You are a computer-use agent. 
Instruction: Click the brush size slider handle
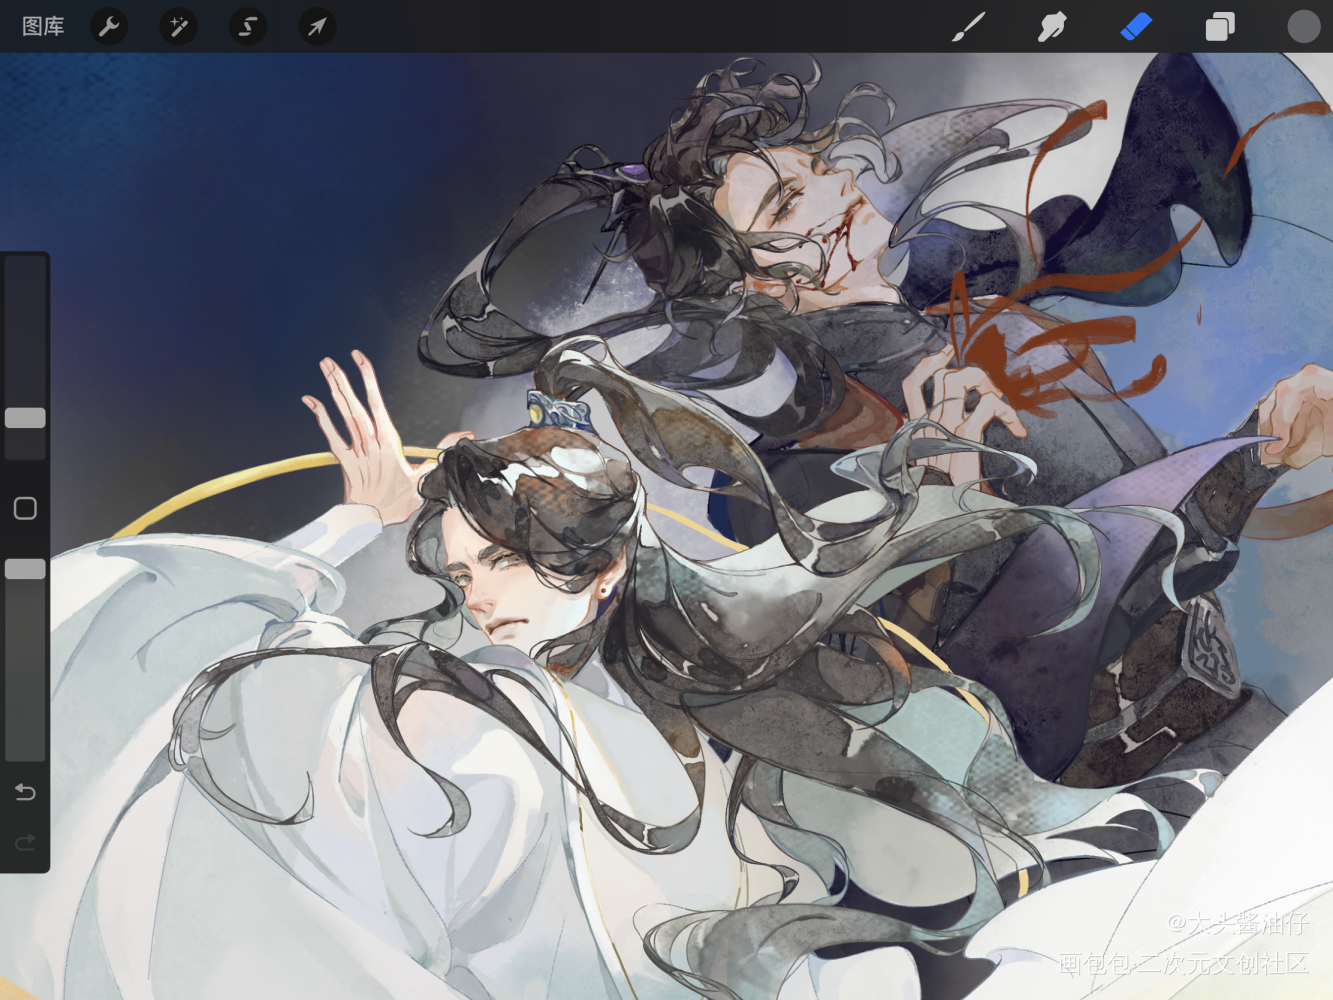[x=25, y=418]
